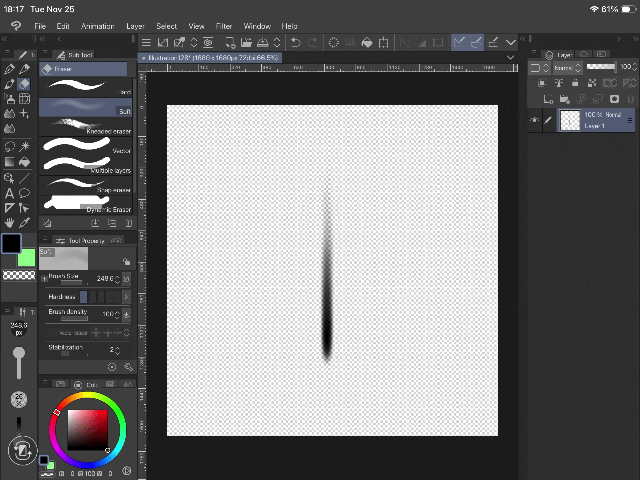Image resolution: width=640 pixels, height=480 pixels.
Task: Collapse the left palette dock double chevron
Action: [x=5, y=39]
